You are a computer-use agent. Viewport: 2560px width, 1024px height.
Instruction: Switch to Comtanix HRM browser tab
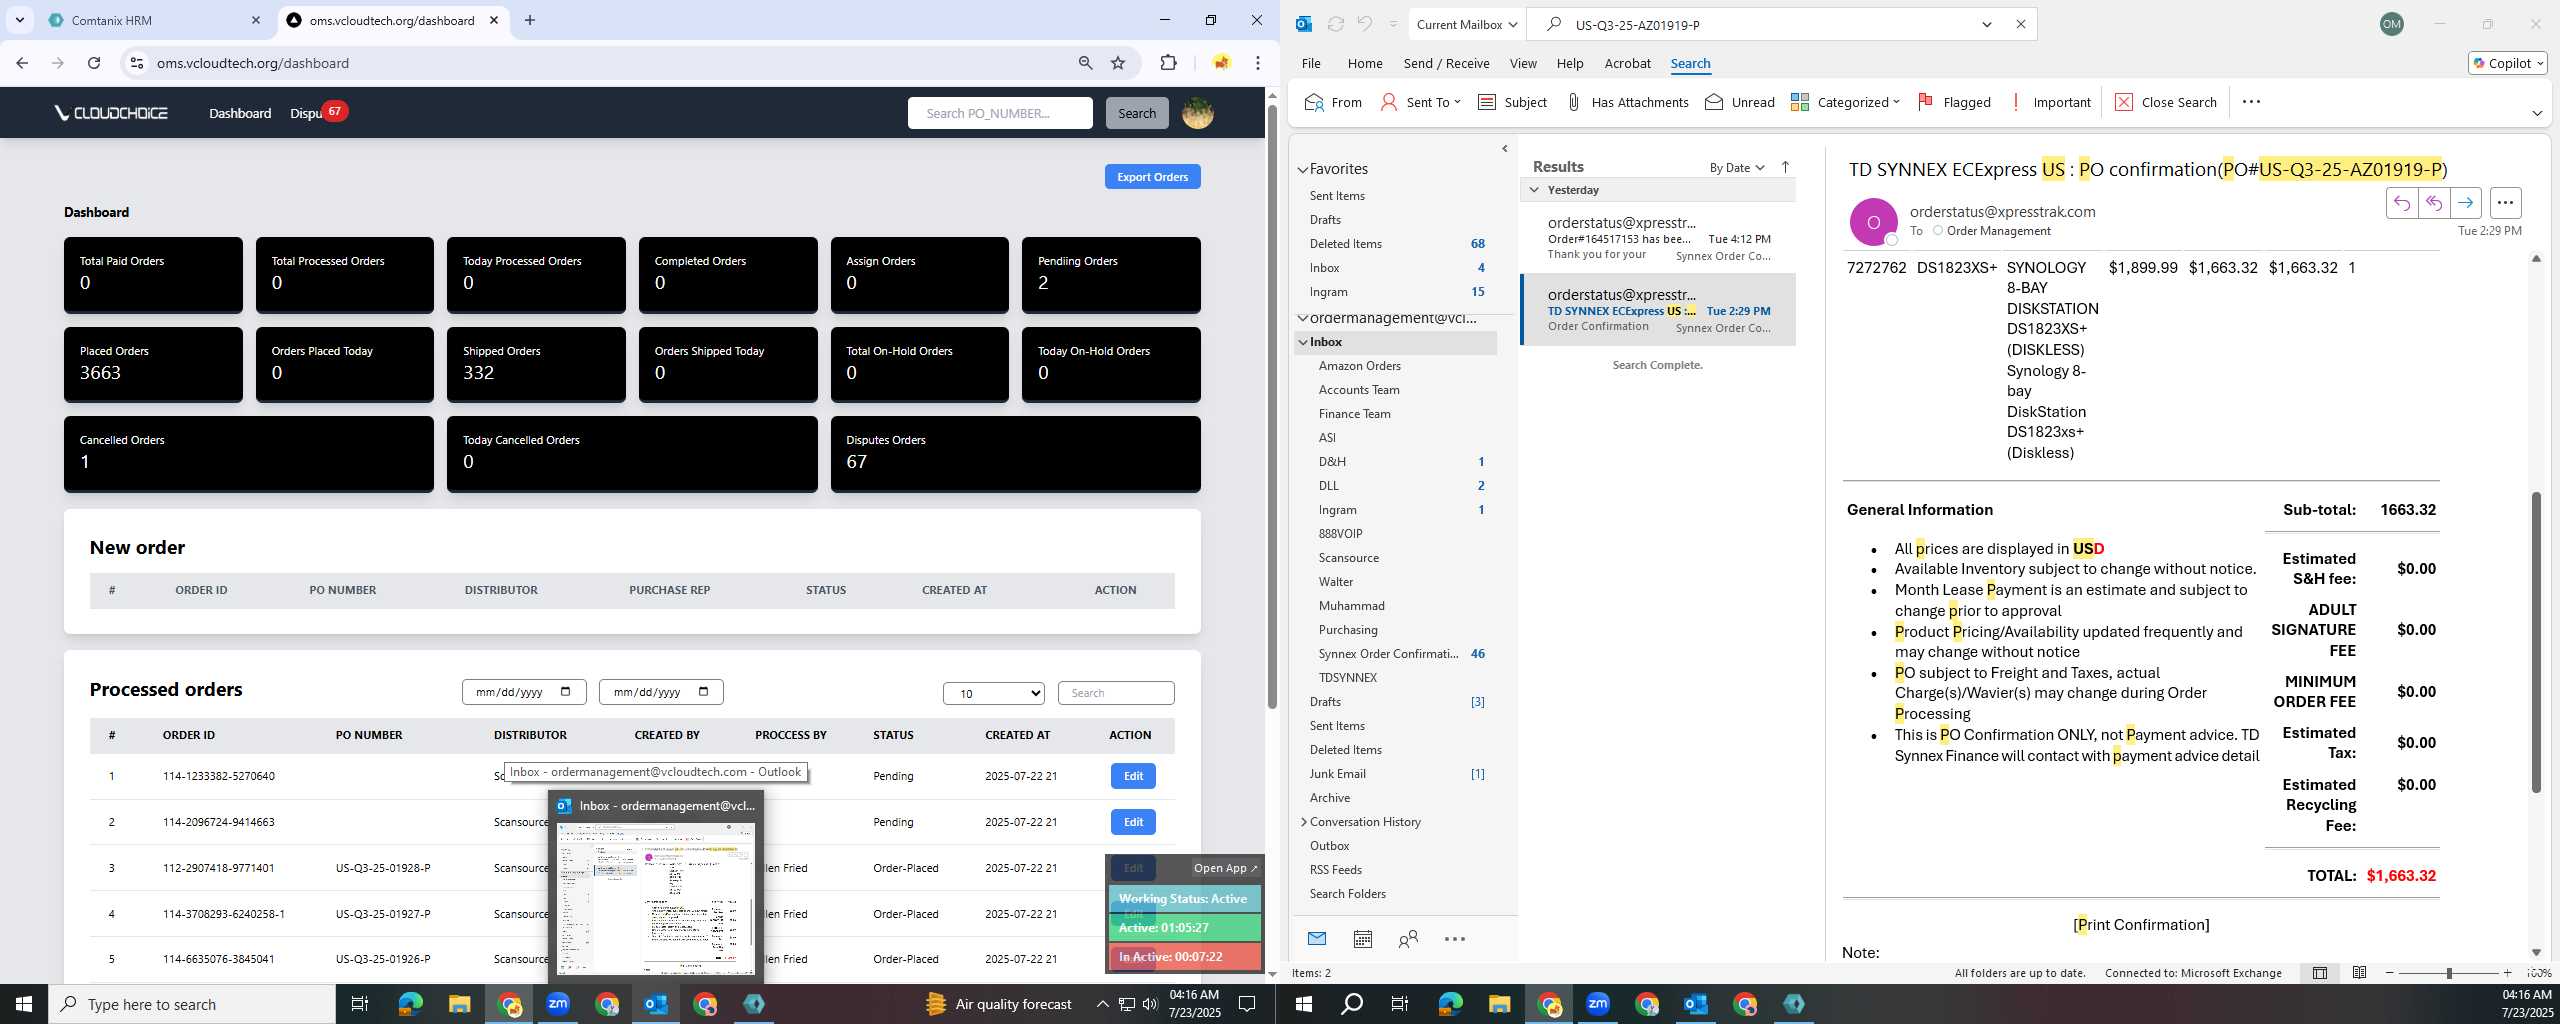click(x=154, y=20)
